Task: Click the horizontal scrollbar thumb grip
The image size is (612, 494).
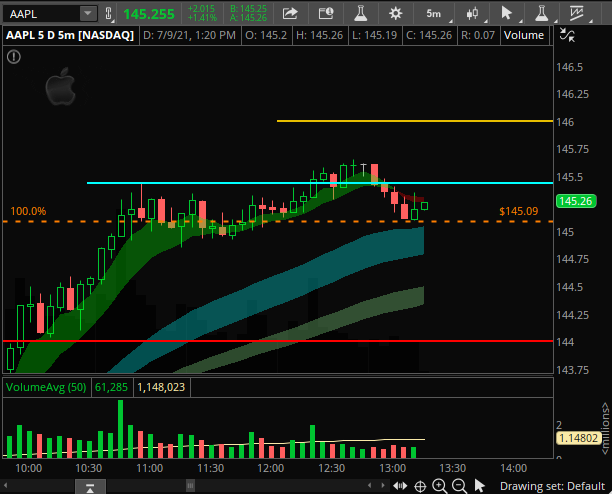Action: click(190, 486)
